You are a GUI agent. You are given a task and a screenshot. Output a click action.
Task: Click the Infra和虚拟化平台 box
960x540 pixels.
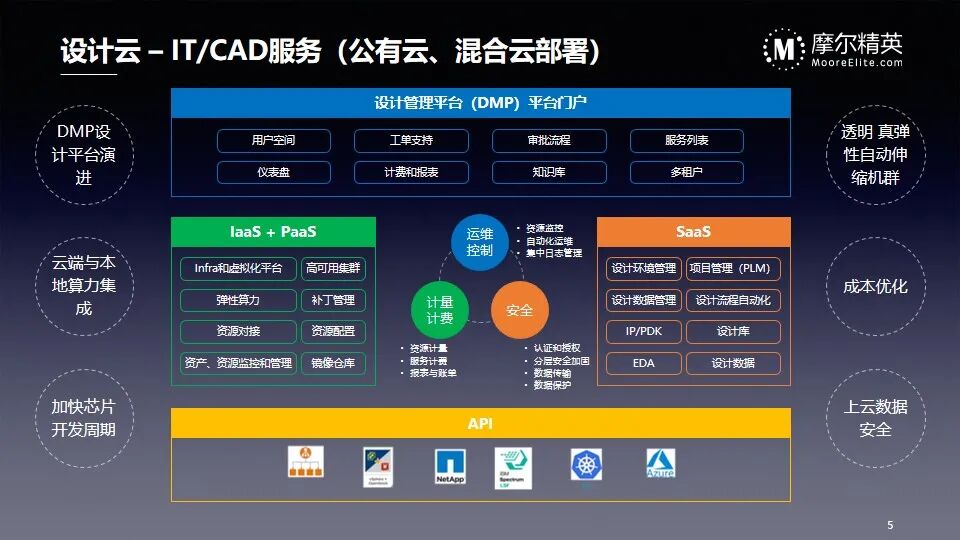click(x=238, y=269)
